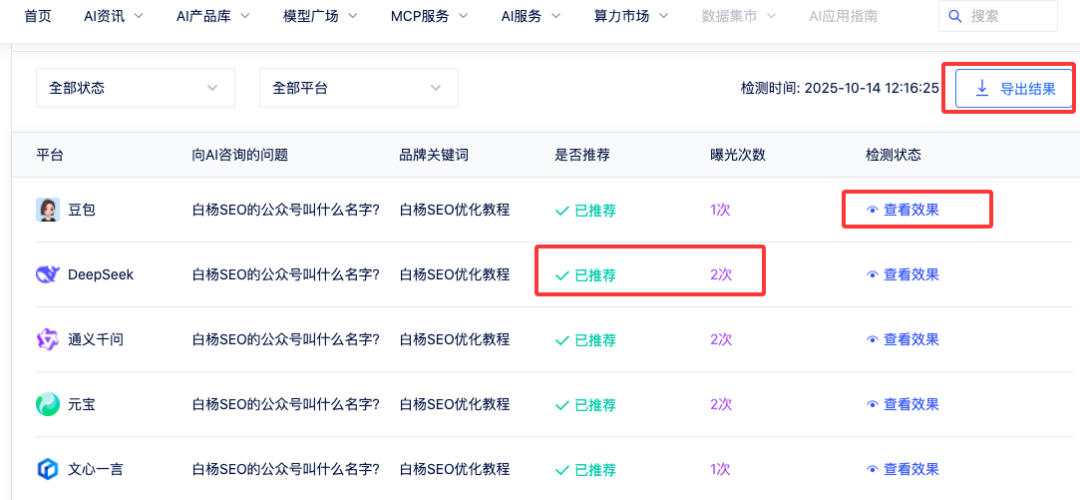Click the 文心一言 blue logo icon
Screen dimensions: 1080x500
(x=48, y=469)
